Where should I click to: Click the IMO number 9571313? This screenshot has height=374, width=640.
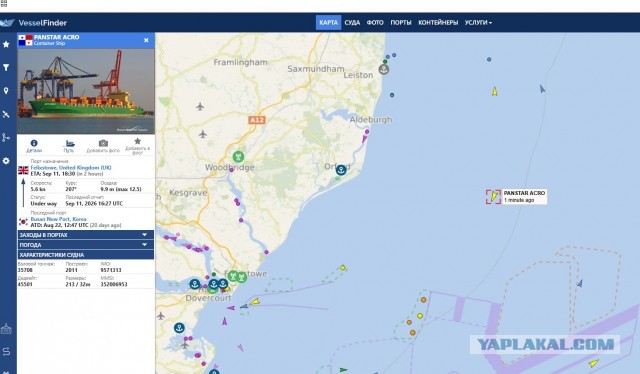coord(111,270)
